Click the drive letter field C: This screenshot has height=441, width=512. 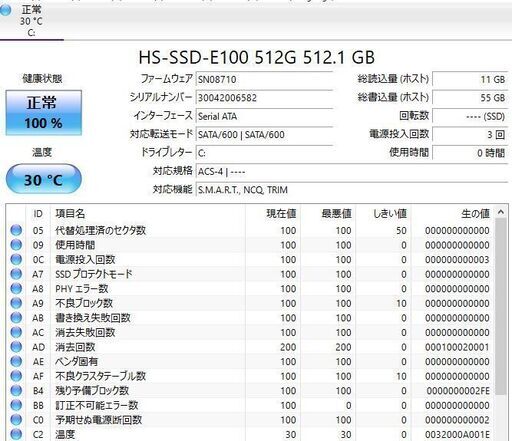(x=264, y=153)
